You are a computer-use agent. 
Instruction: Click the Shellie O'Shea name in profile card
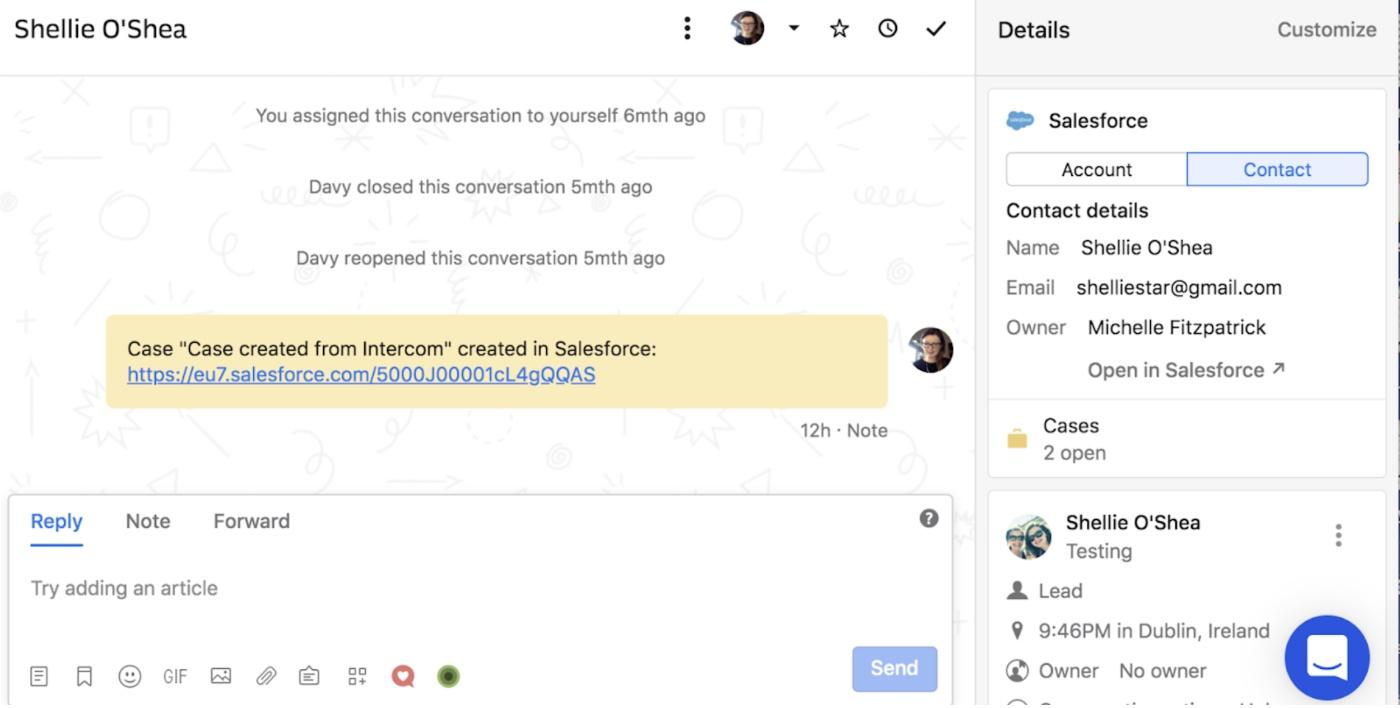click(1133, 523)
